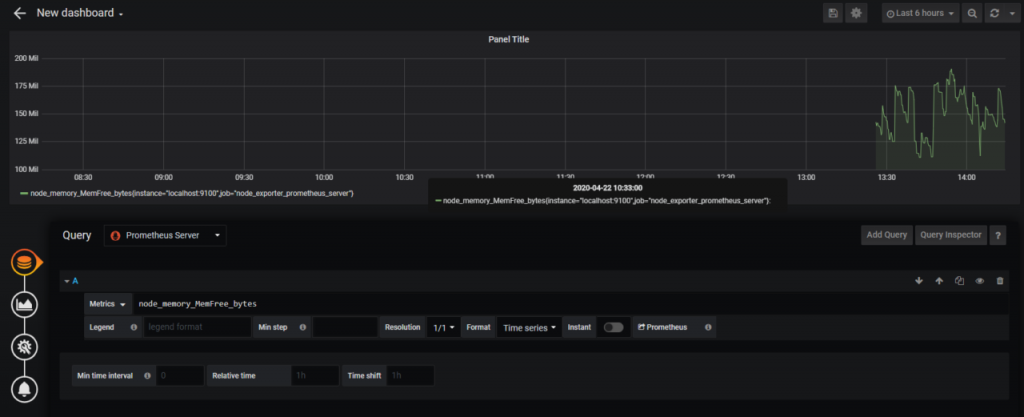Open the Query Inspector
The height and width of the screenshot is (417, 1024).
pos(950,235)
